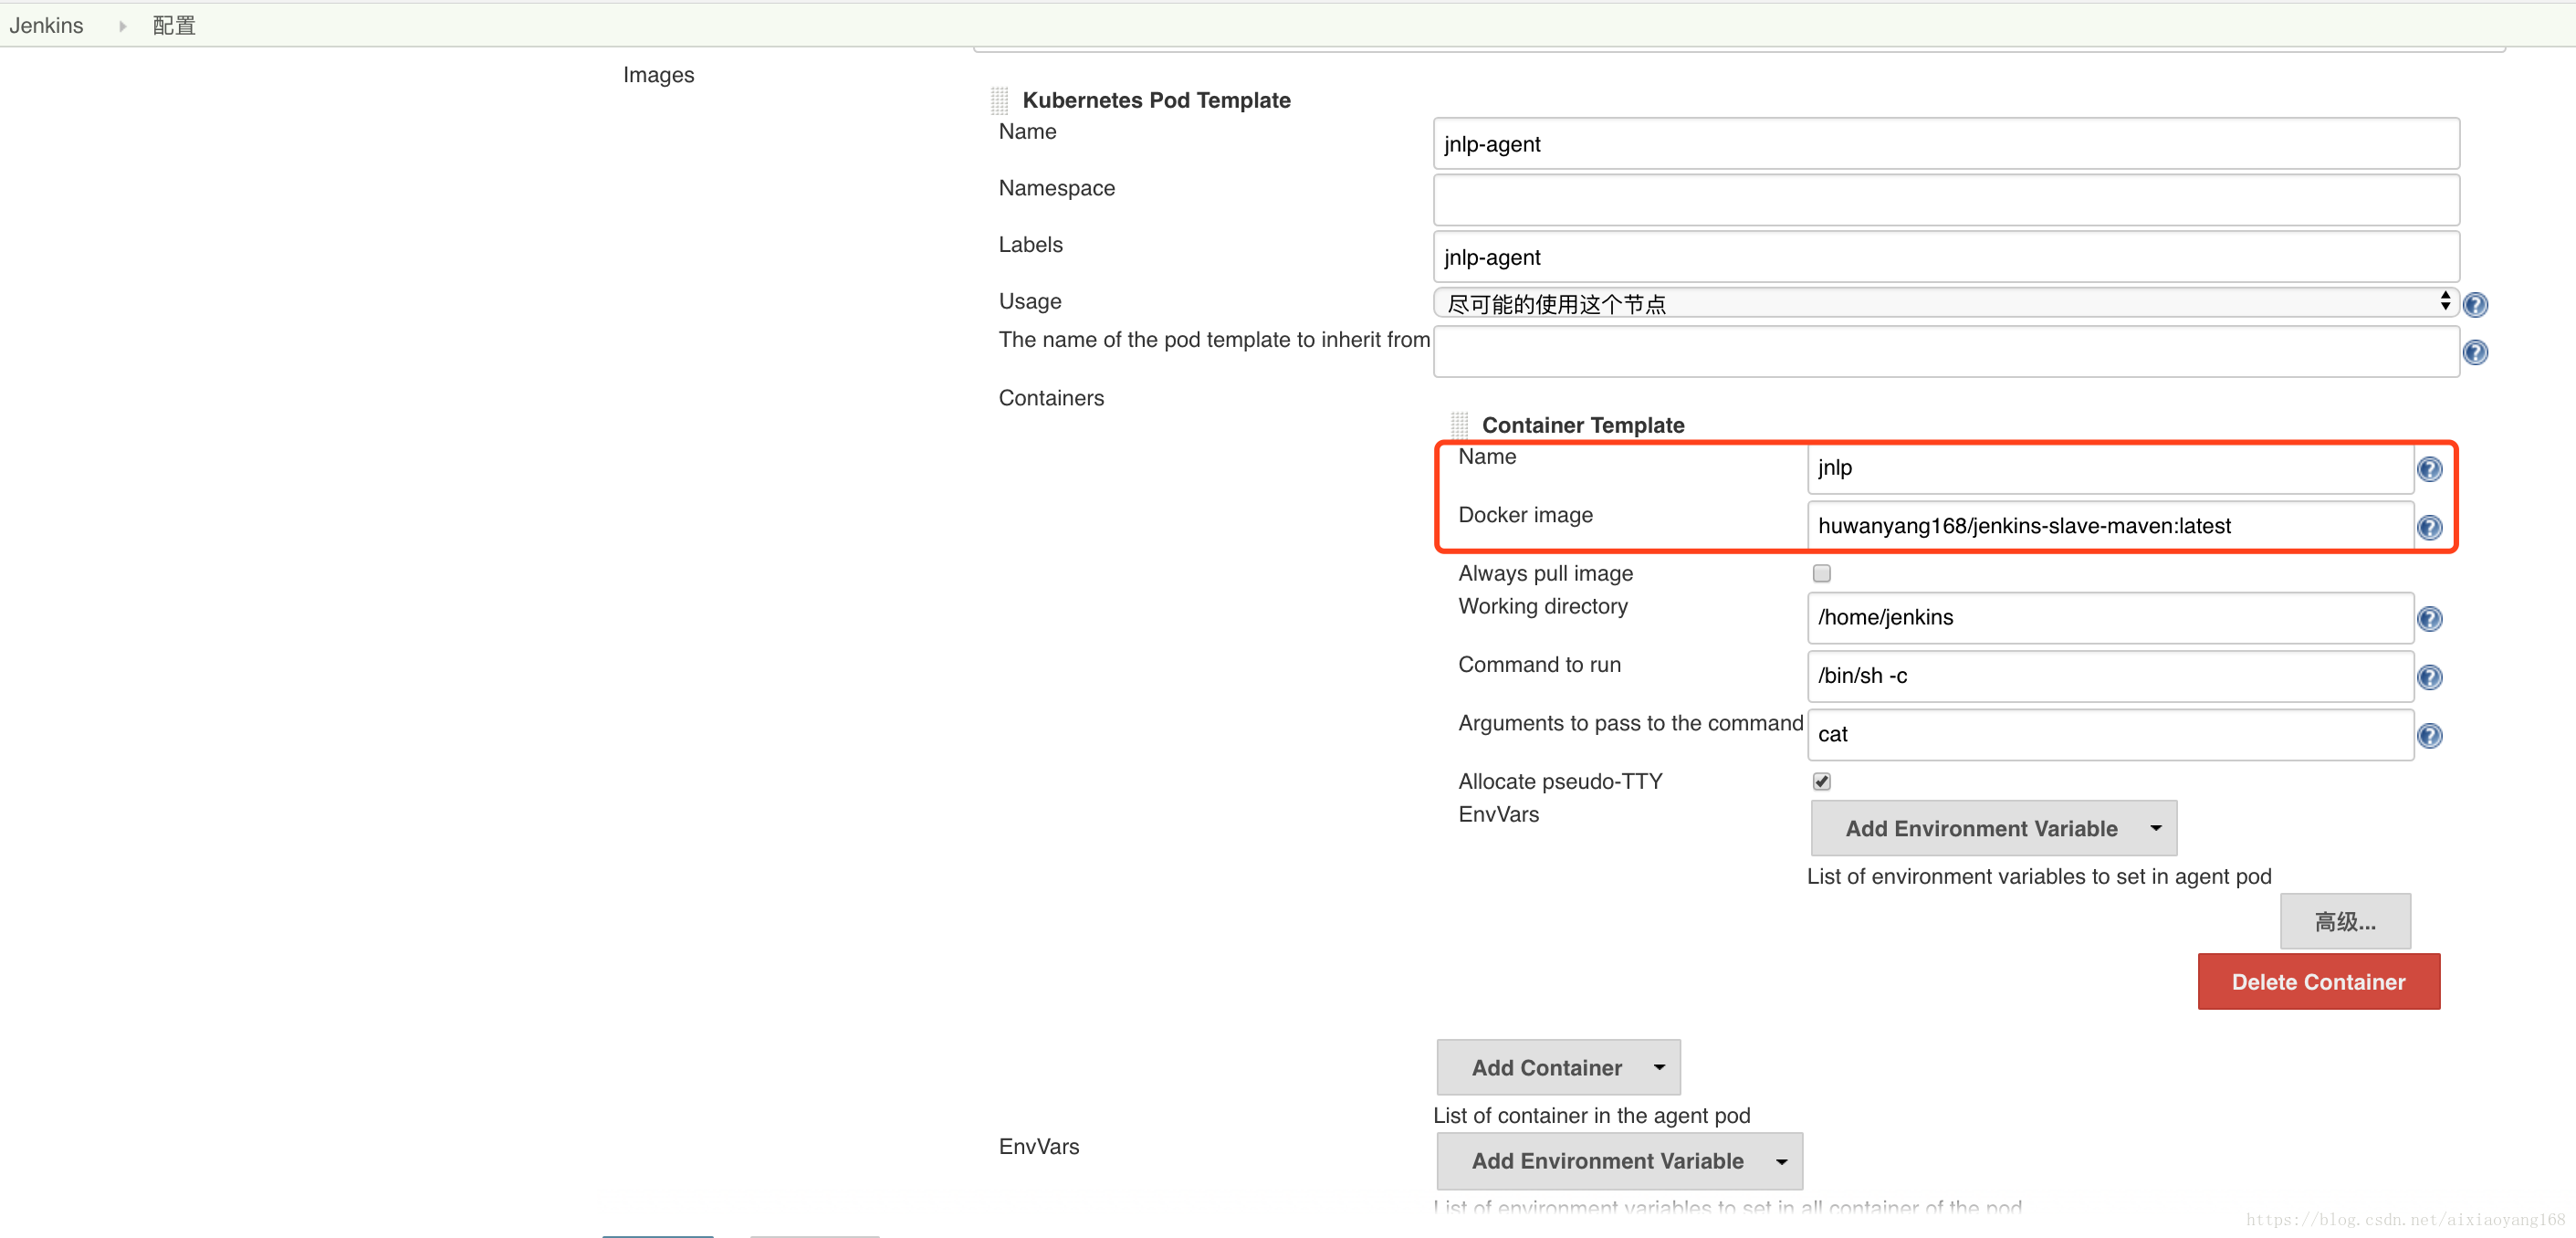Click the Delete Container button
Screen dimensions: 2576x1238
(x=2318, y=981)
